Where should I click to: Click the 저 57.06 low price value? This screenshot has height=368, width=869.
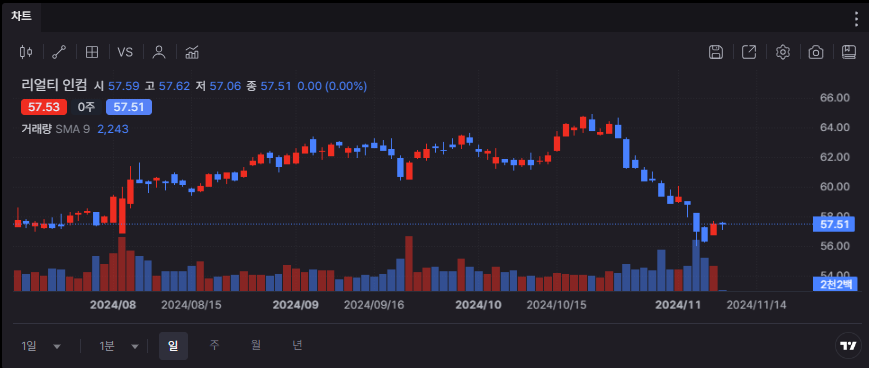[218, 86]
